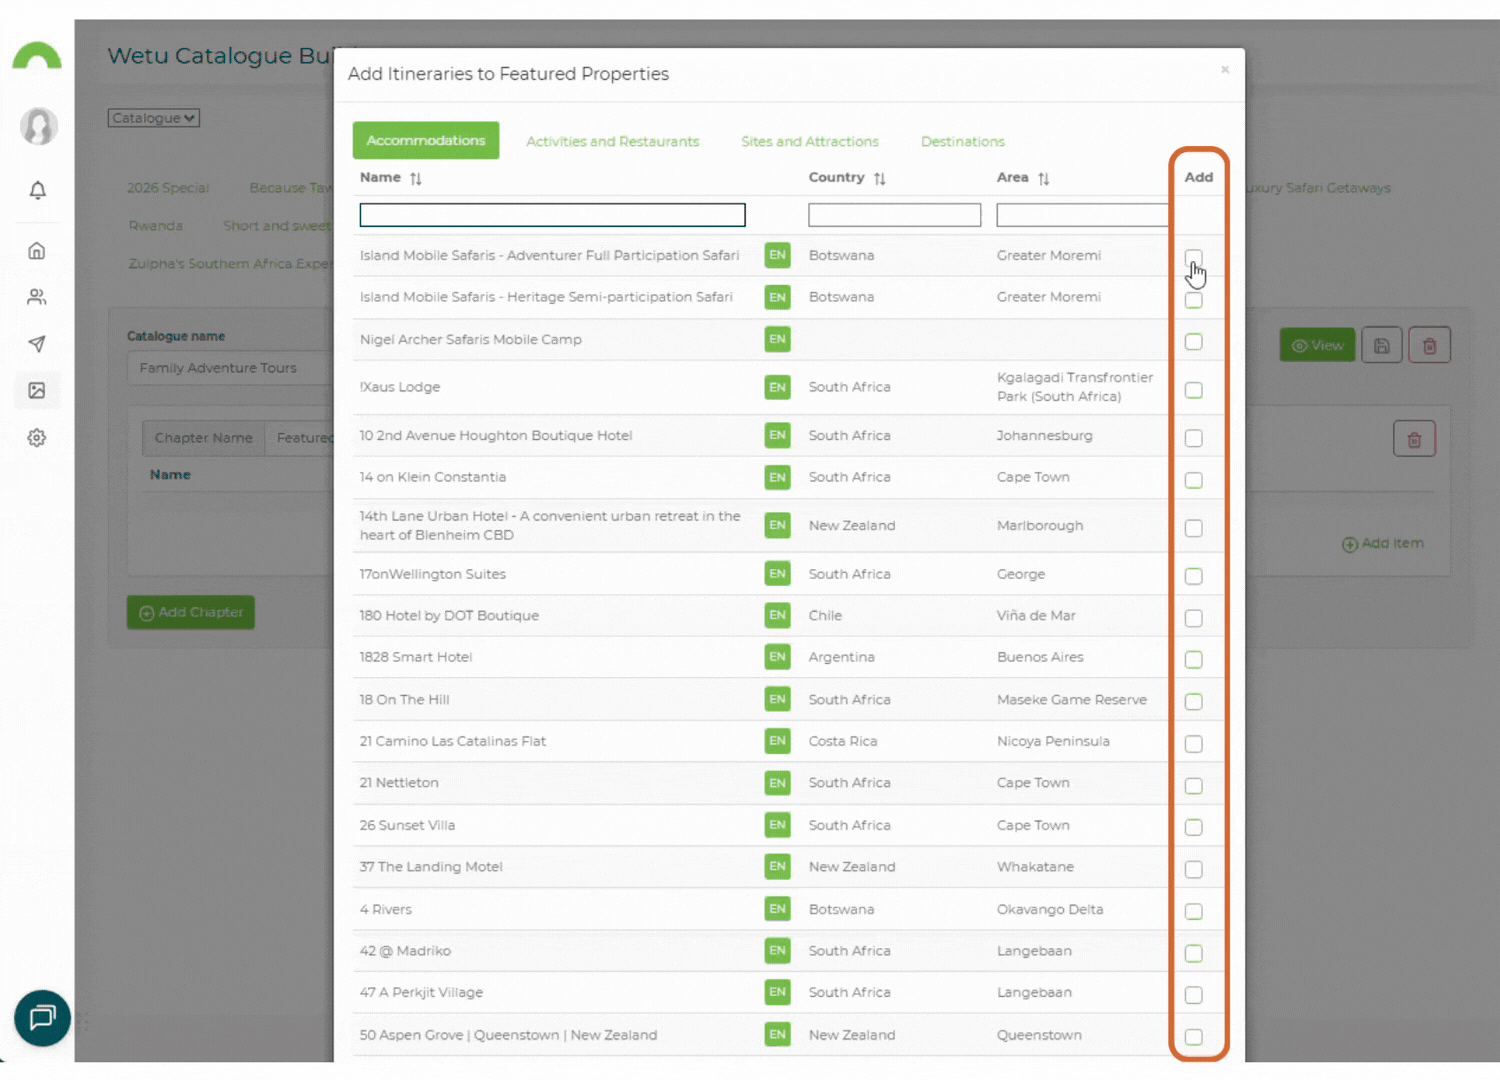1500x1080 pixels.
Task: Select the Home icon in the sidebar
Action: (37, 250)
